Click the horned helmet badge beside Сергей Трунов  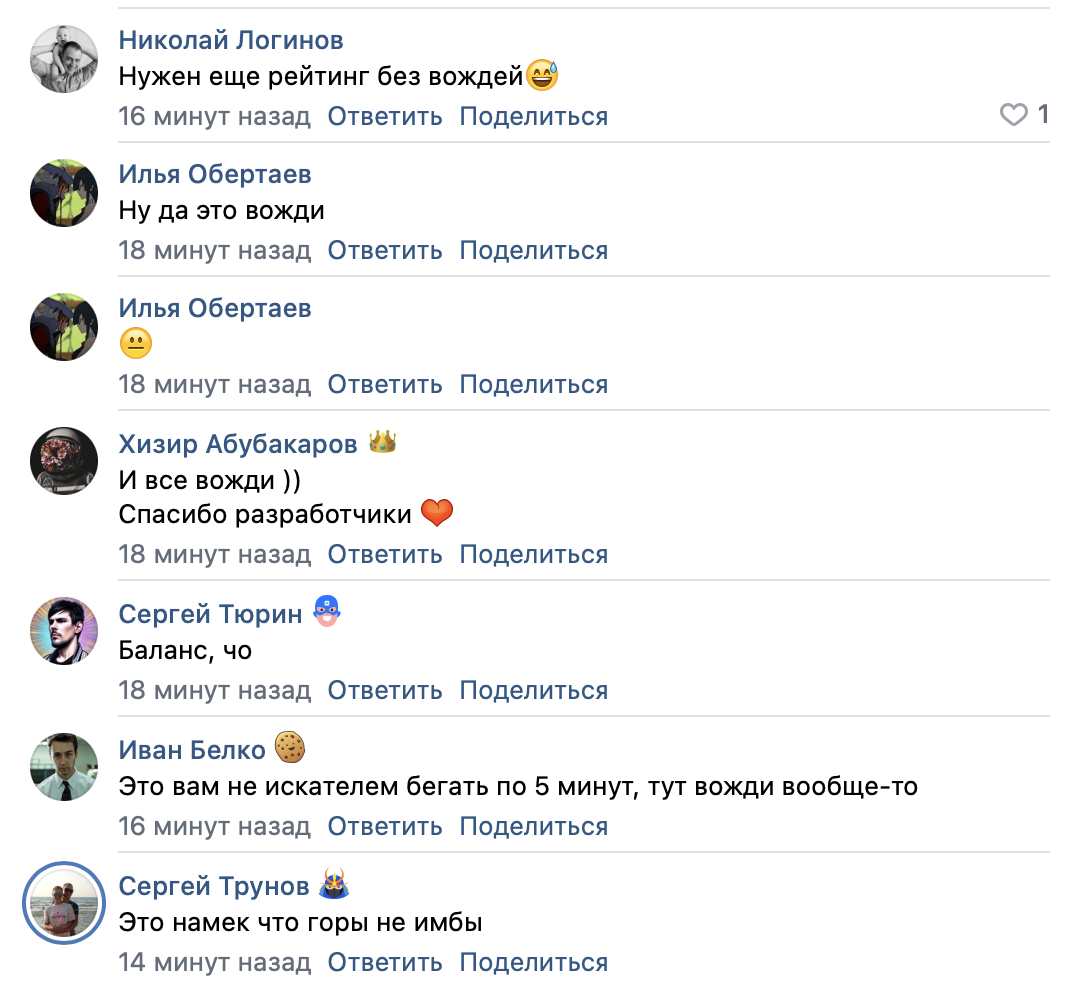tap(333, 884)
